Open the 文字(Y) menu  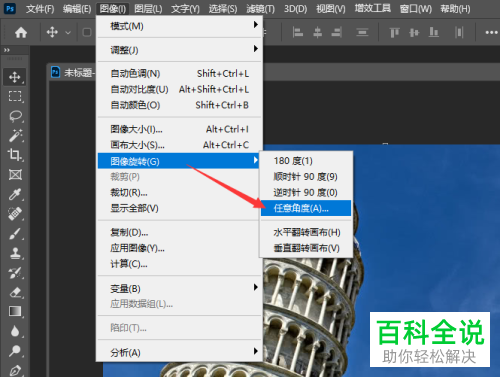point(185,9)
